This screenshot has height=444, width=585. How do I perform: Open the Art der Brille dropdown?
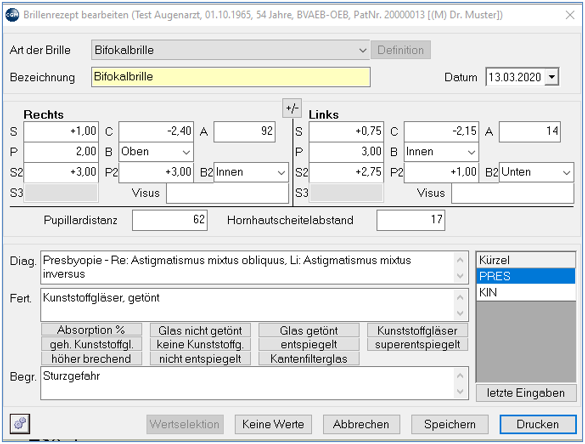(362, 50)
